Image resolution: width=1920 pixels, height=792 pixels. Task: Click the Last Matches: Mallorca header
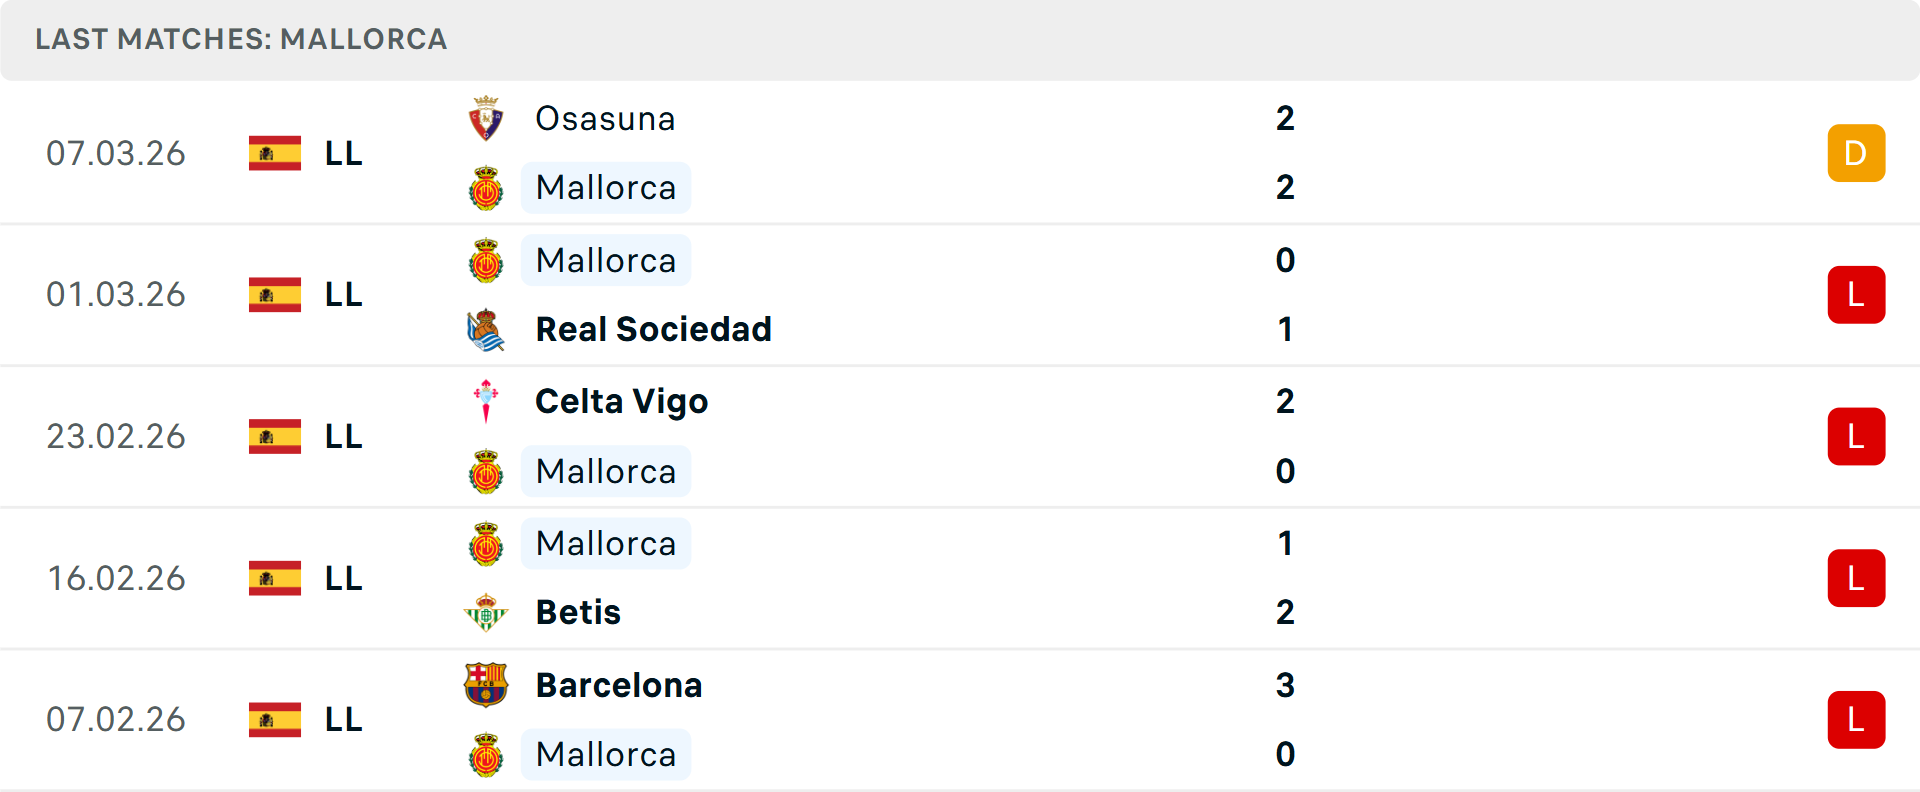point(241,40)
